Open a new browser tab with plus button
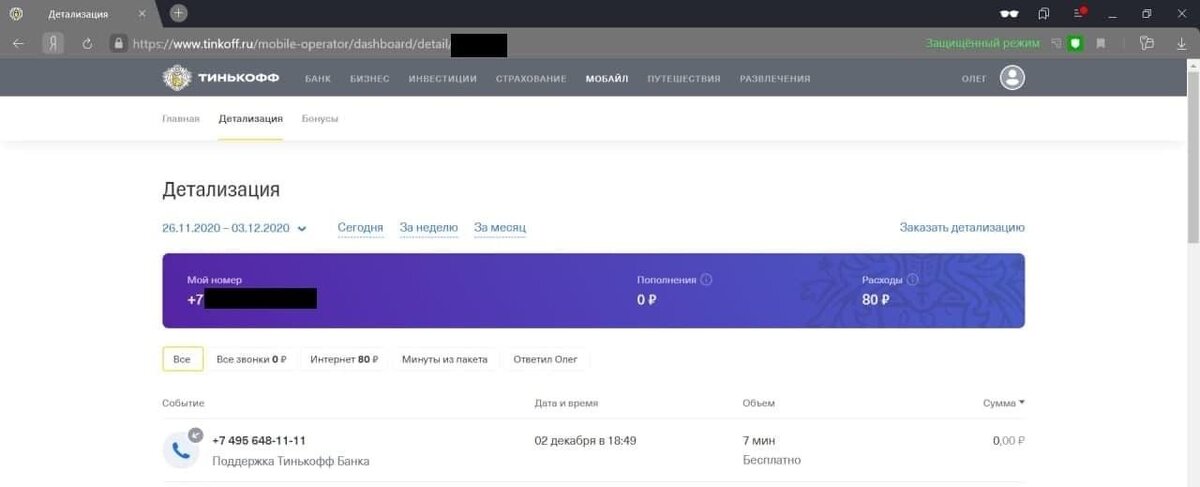The image size is (1200, 487). pos(178,13)
